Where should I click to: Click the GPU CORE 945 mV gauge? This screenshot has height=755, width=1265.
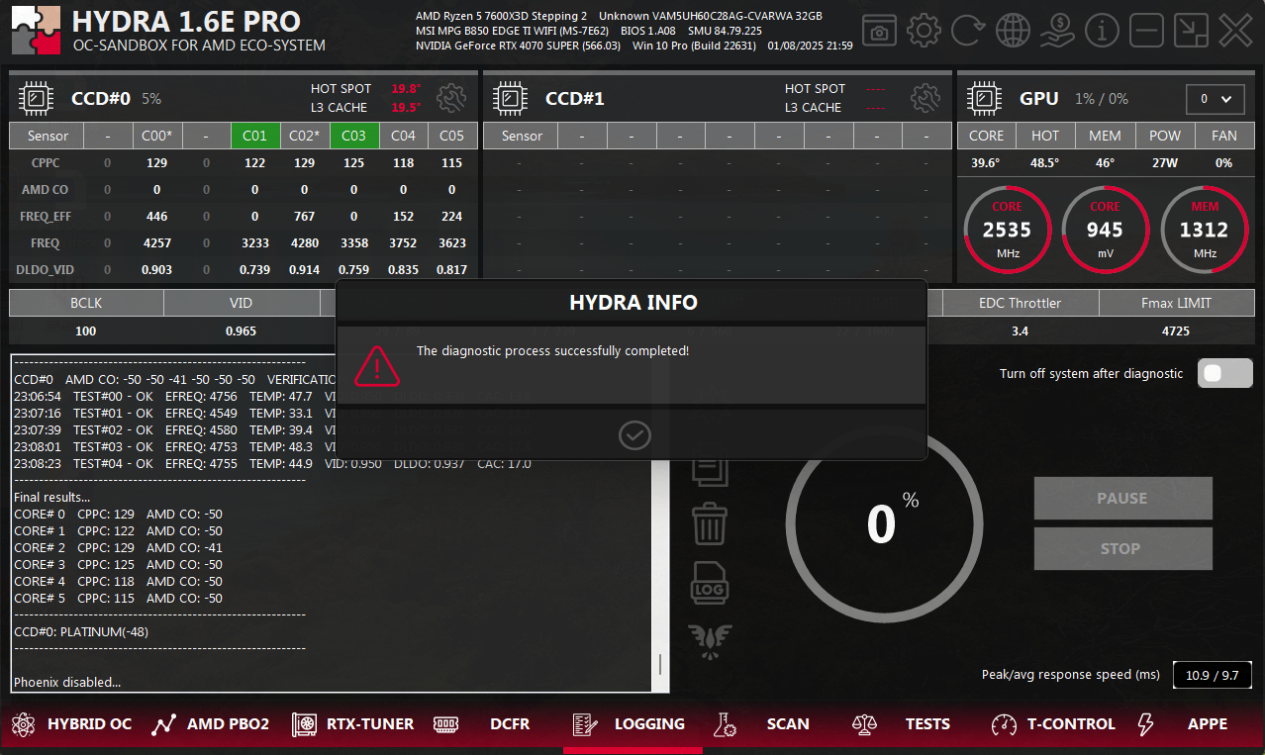click(1105, 230)
